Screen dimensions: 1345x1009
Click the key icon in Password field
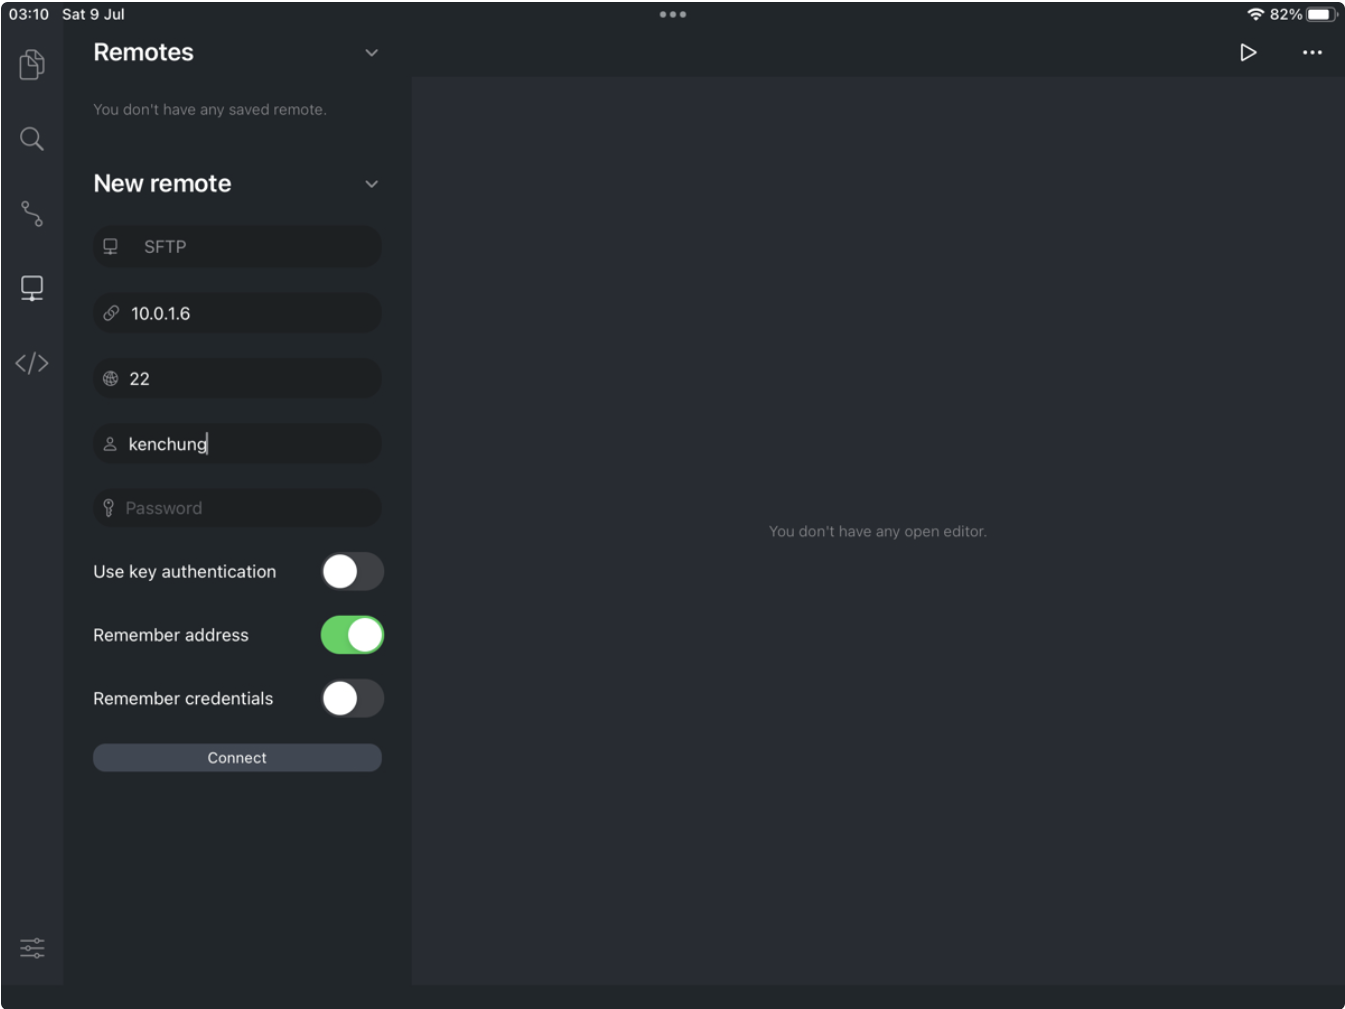[x=109, y=508]
